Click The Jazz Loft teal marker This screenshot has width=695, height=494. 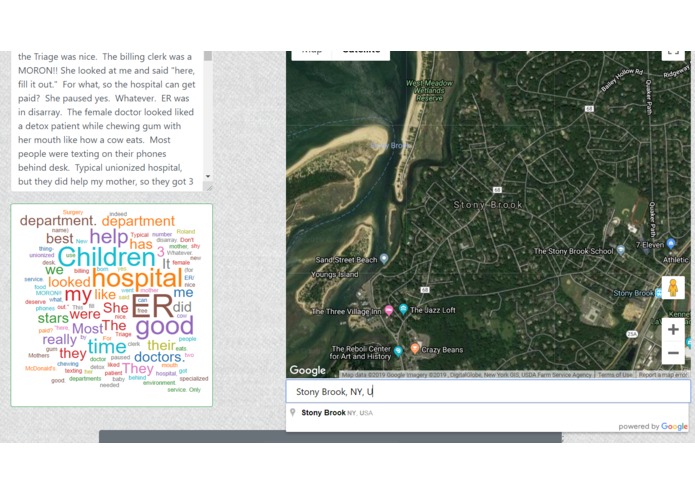(403, 309)
